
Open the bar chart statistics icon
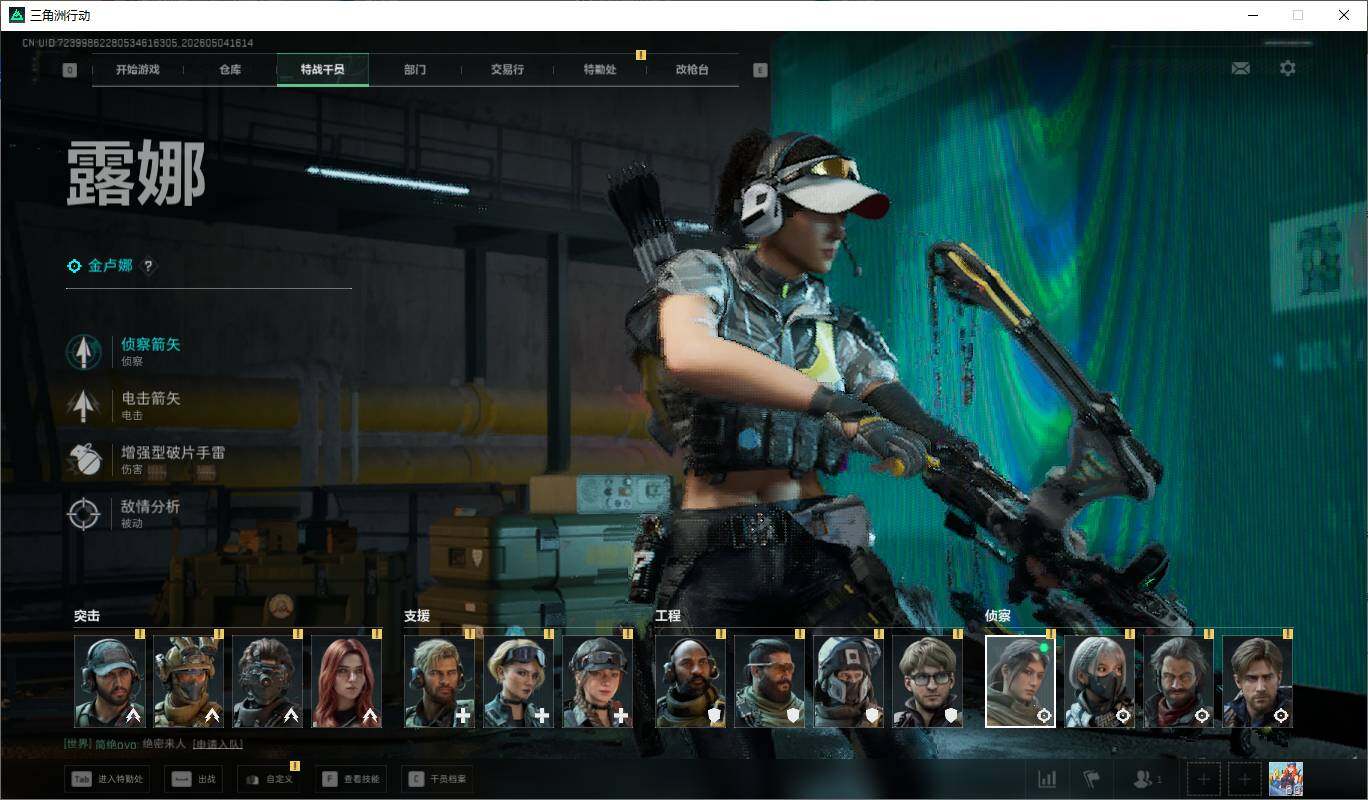1048,779
